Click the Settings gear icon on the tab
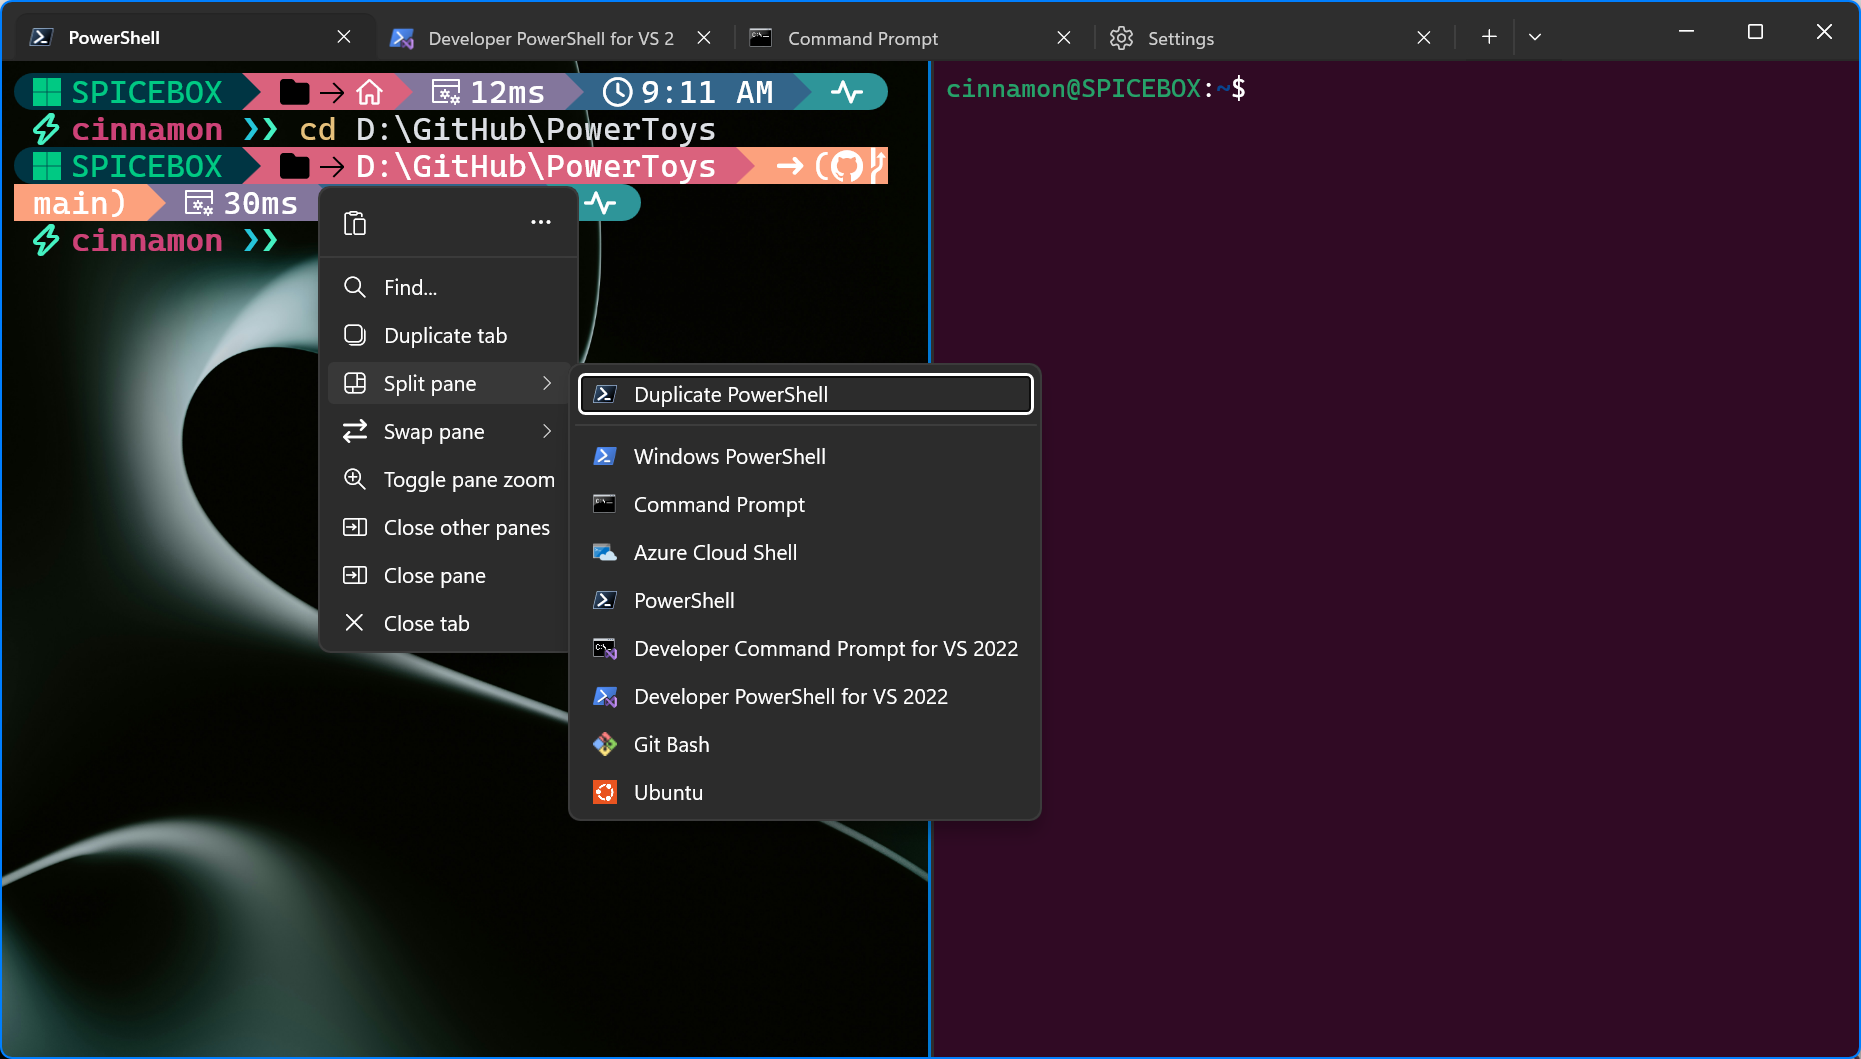The height and width of the screenshot is (1059, 1861). [1121, 38]
